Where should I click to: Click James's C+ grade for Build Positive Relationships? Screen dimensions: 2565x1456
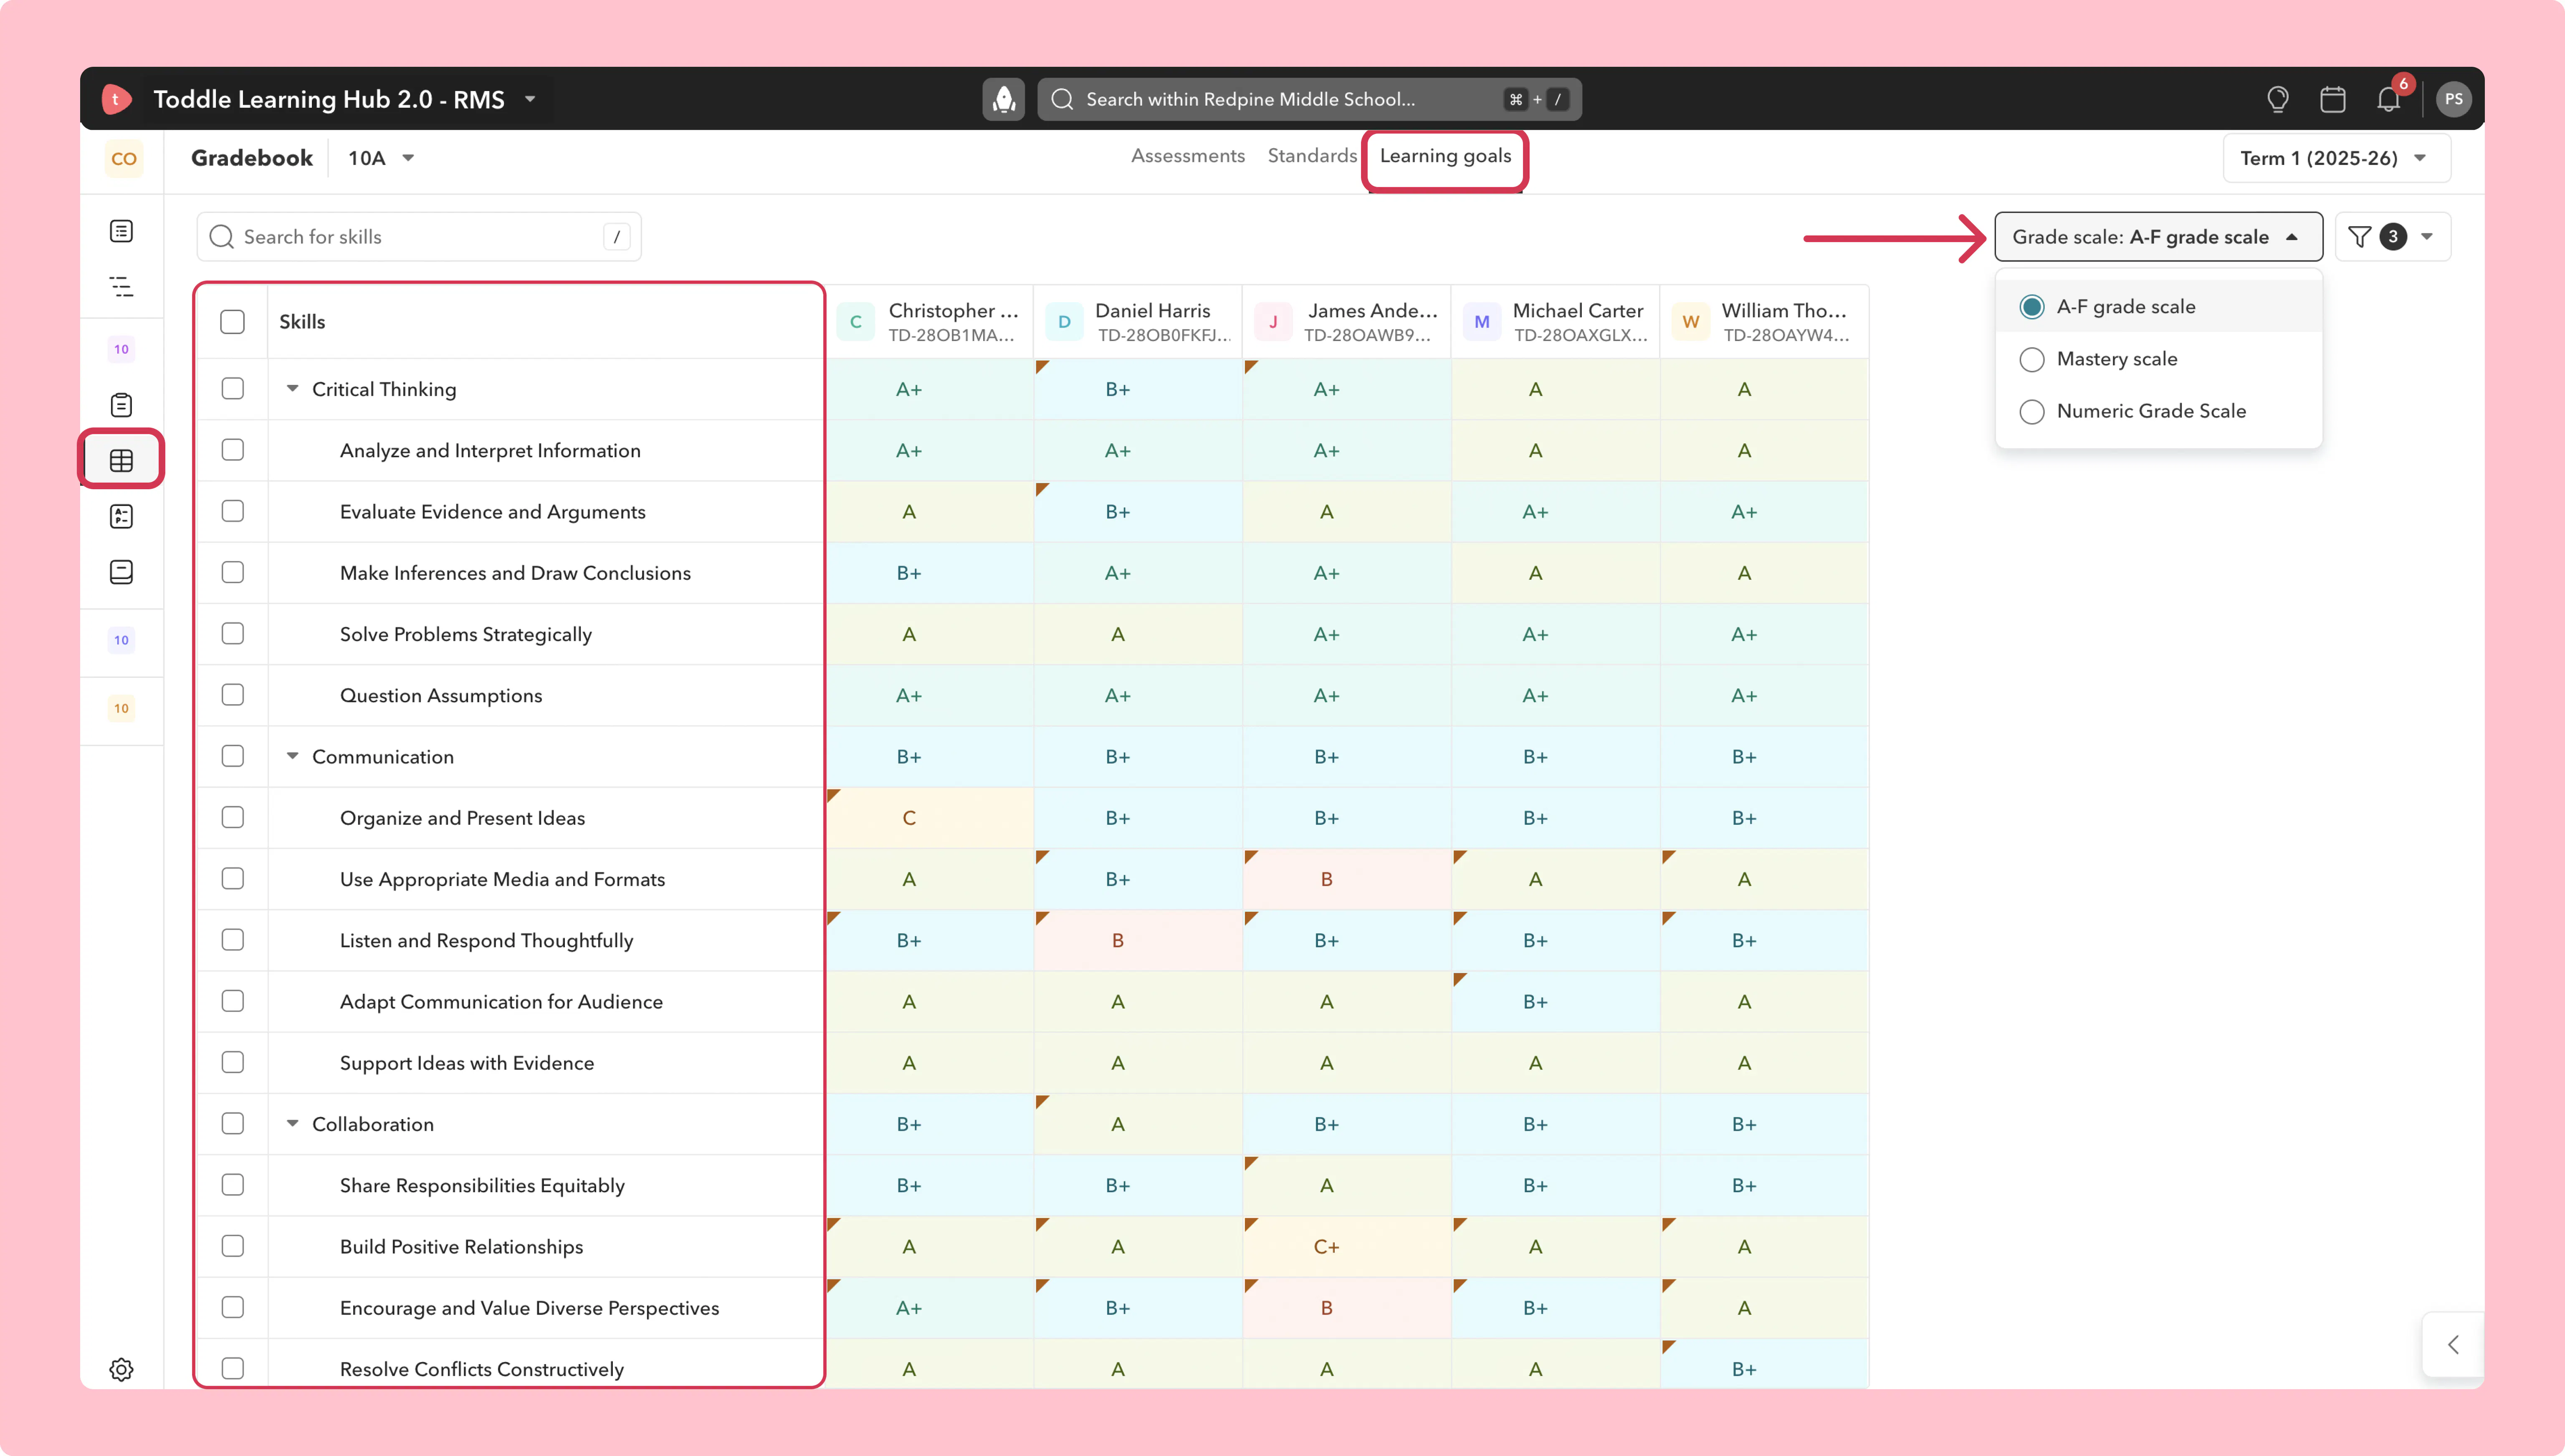point(1346,1247)
